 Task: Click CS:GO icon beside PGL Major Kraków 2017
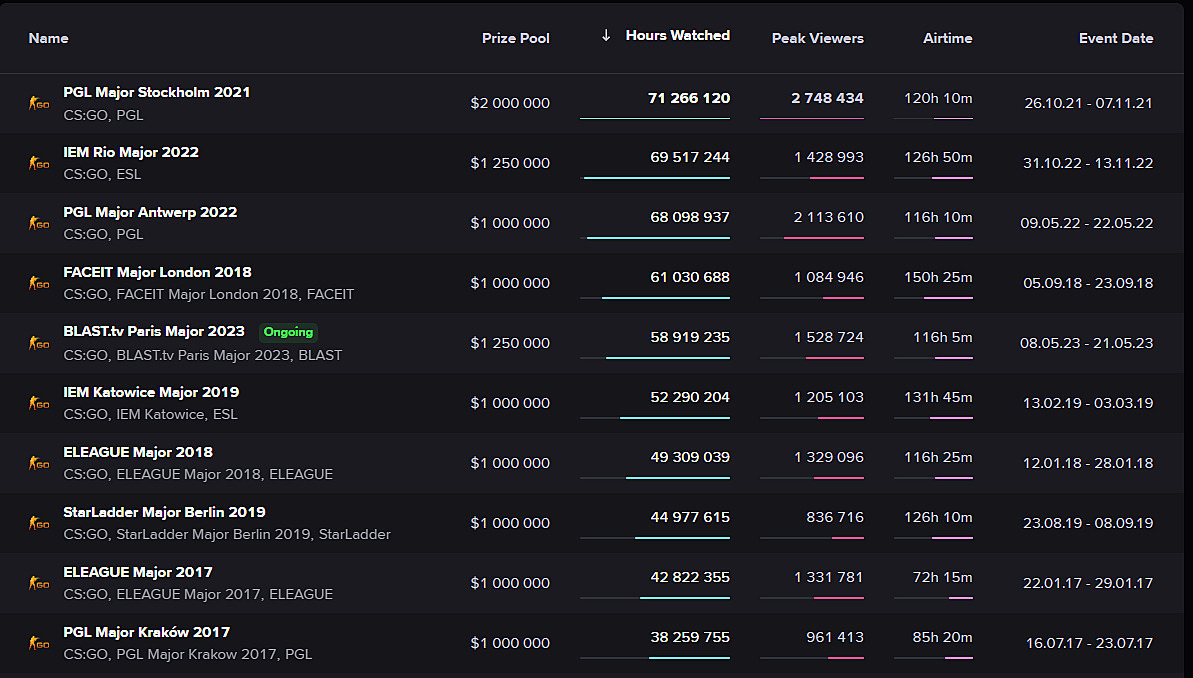pyautogui.click(x=39, y=643)
